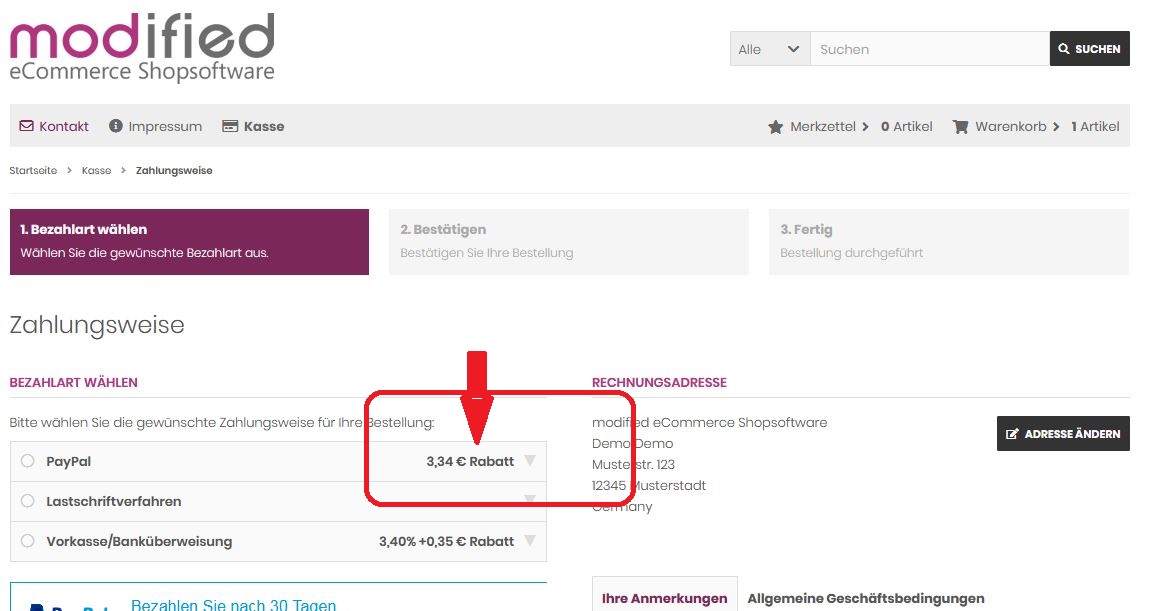The height and width of the screenshot is (611, 1161).
Task: Choose the Lastschriftverfahren radio option
Action: [28, 501]
